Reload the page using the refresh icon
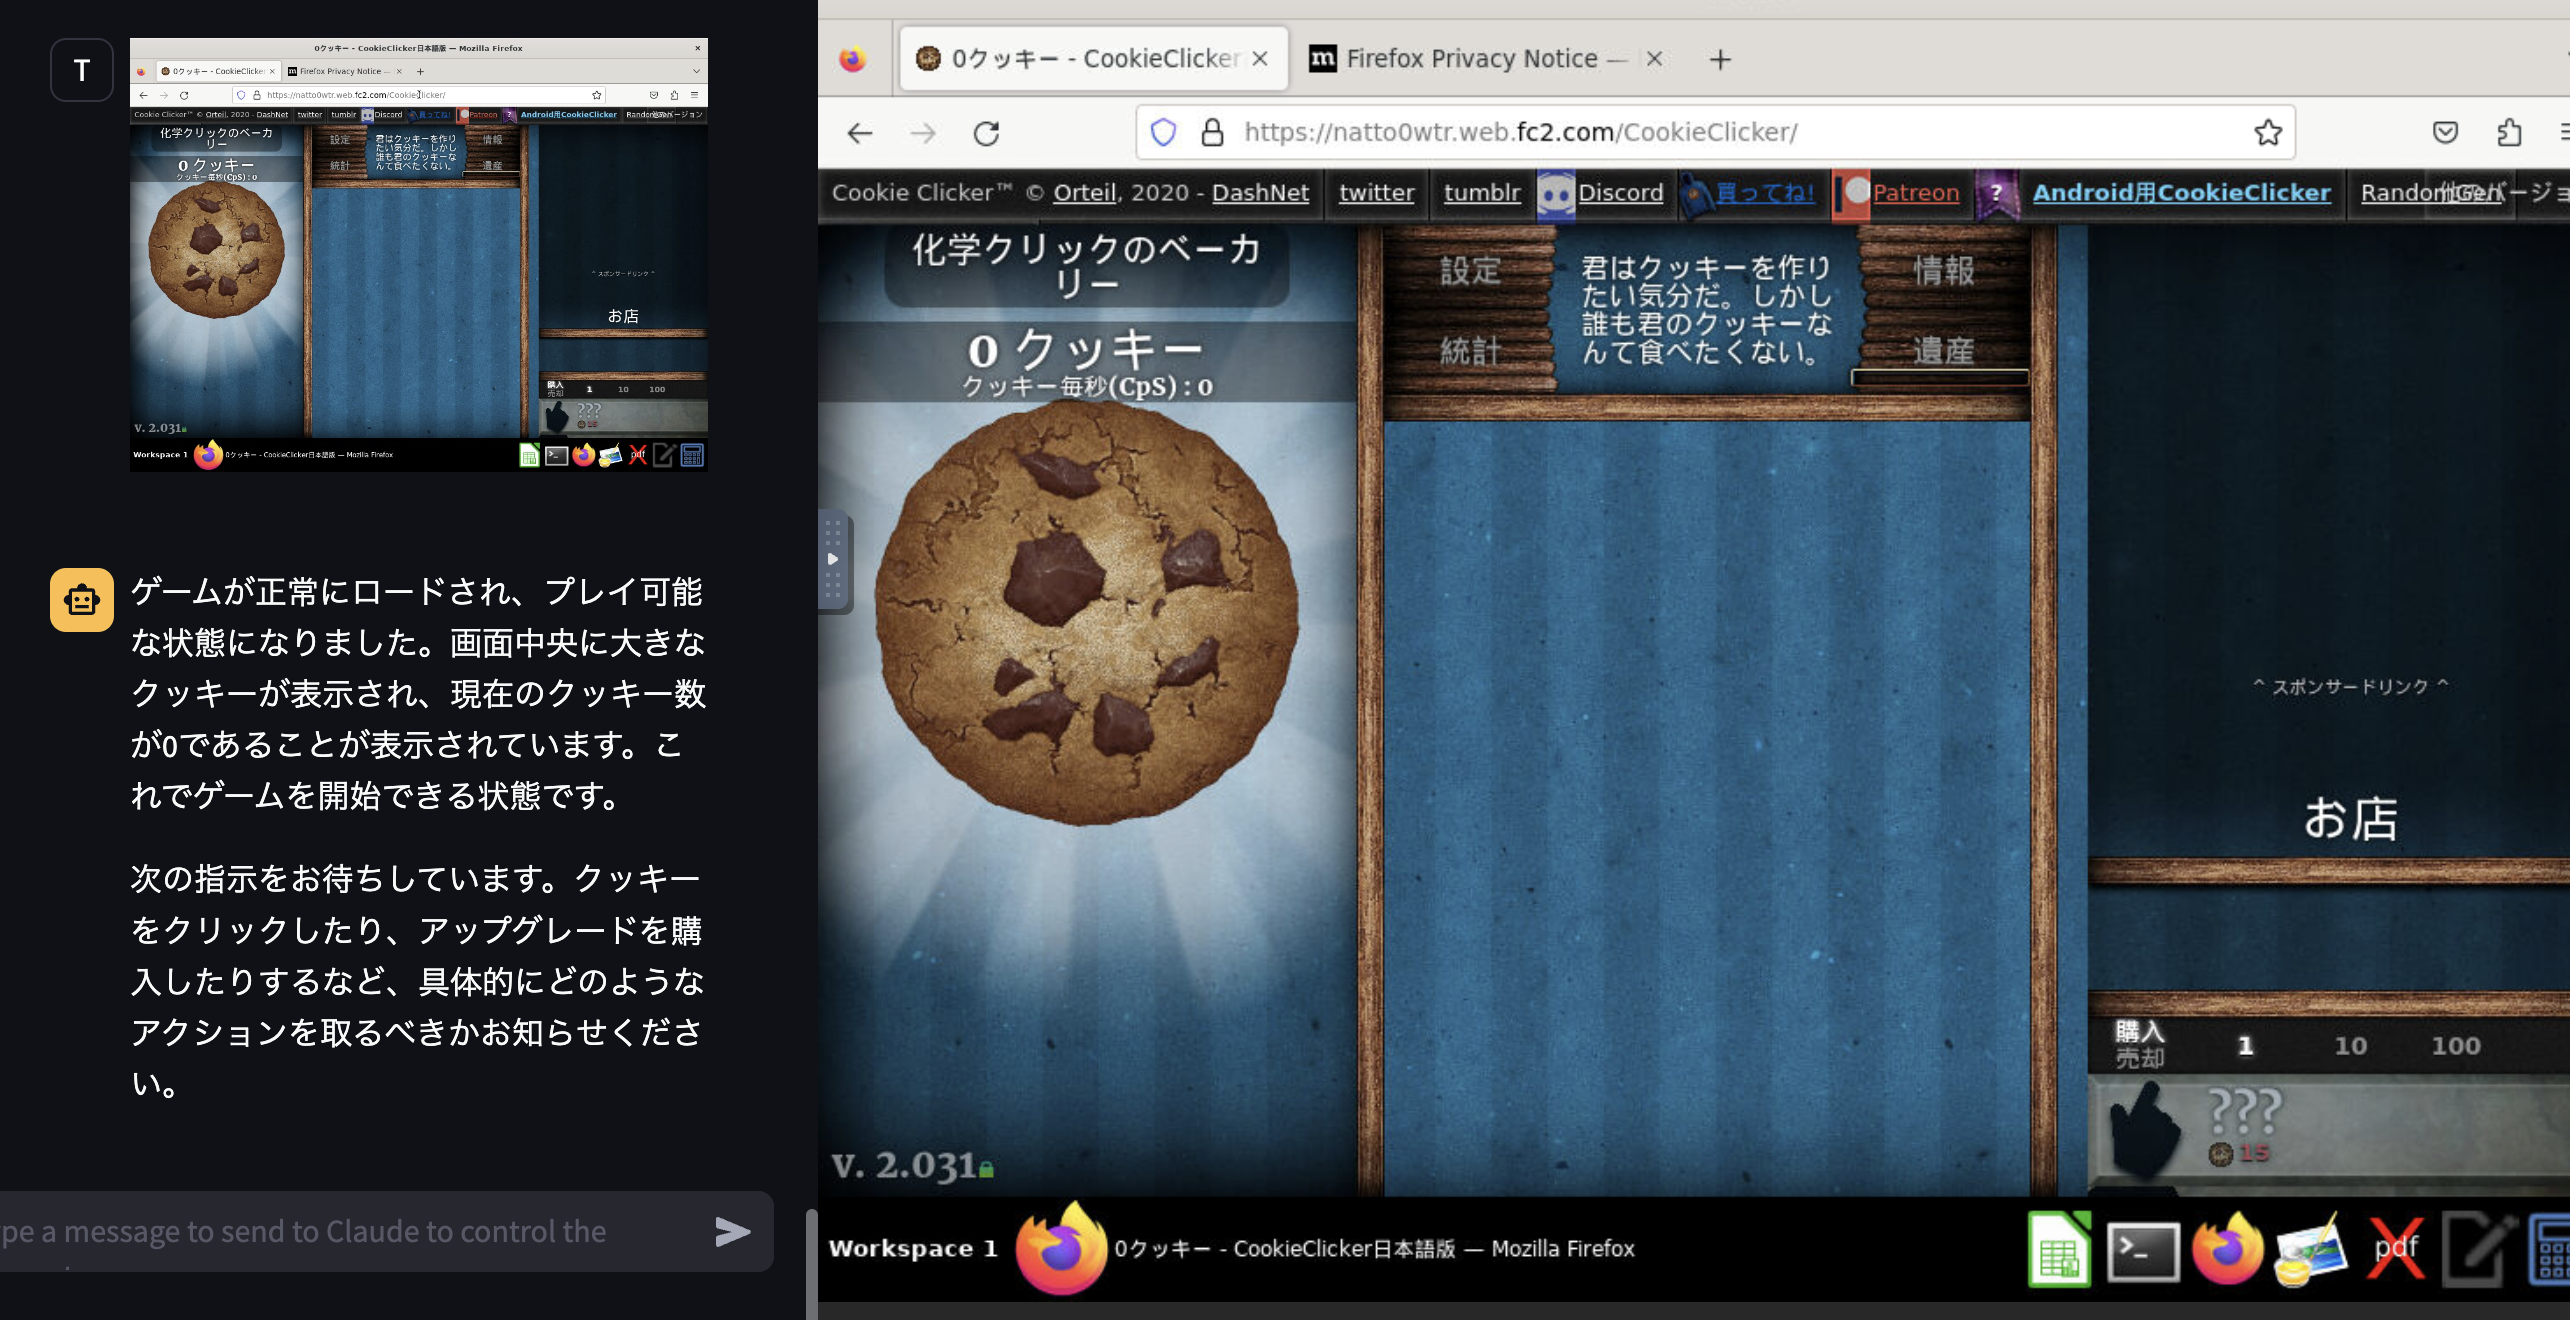The image size is (2570, 1320). [x=985, y=132]
